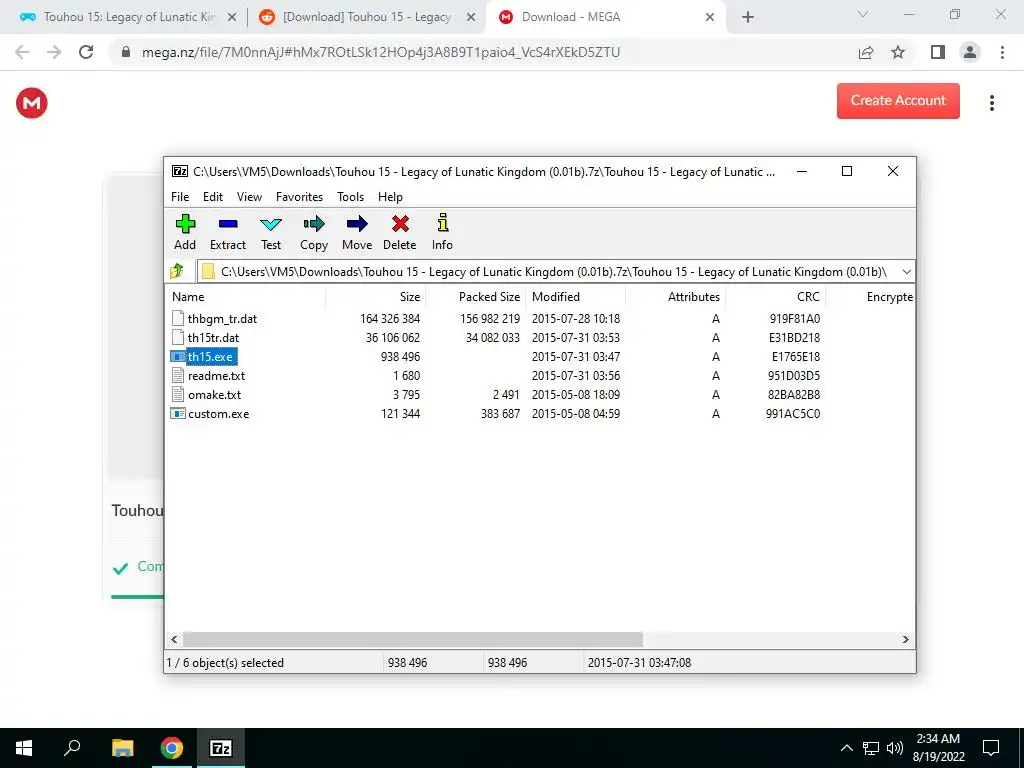Reload the page in Chrome
Viewport: 1024px width, 768px height.
coord(86,52)
